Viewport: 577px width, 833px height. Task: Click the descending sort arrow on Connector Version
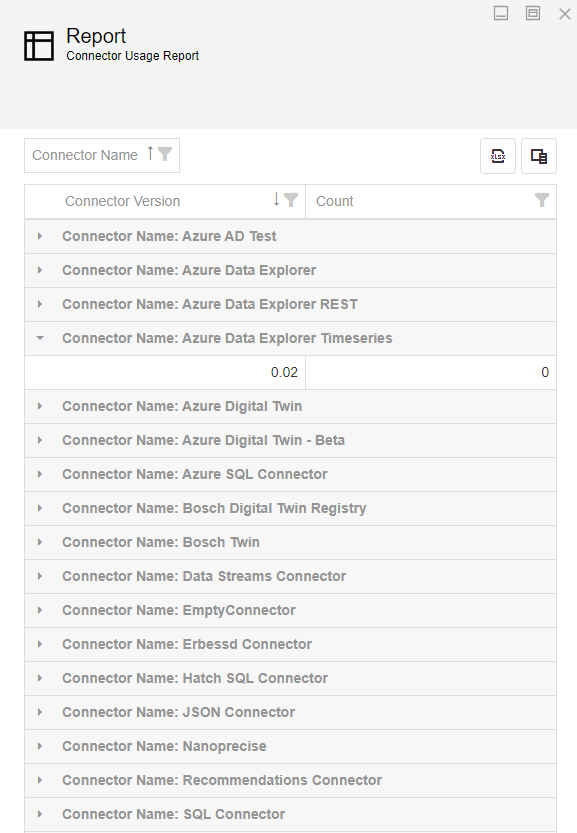click(x=279, y=200)
